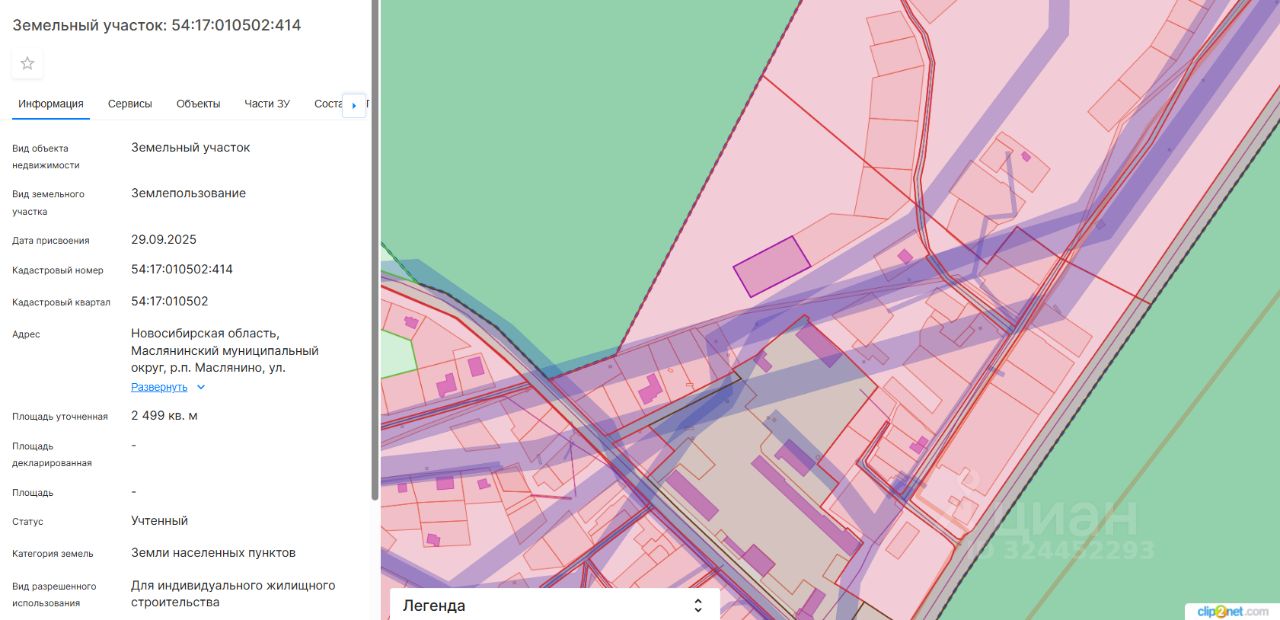This screenshot has width=1280, height=620.
Task: Expand the full address via Развернуть
Action: point(159,387)
